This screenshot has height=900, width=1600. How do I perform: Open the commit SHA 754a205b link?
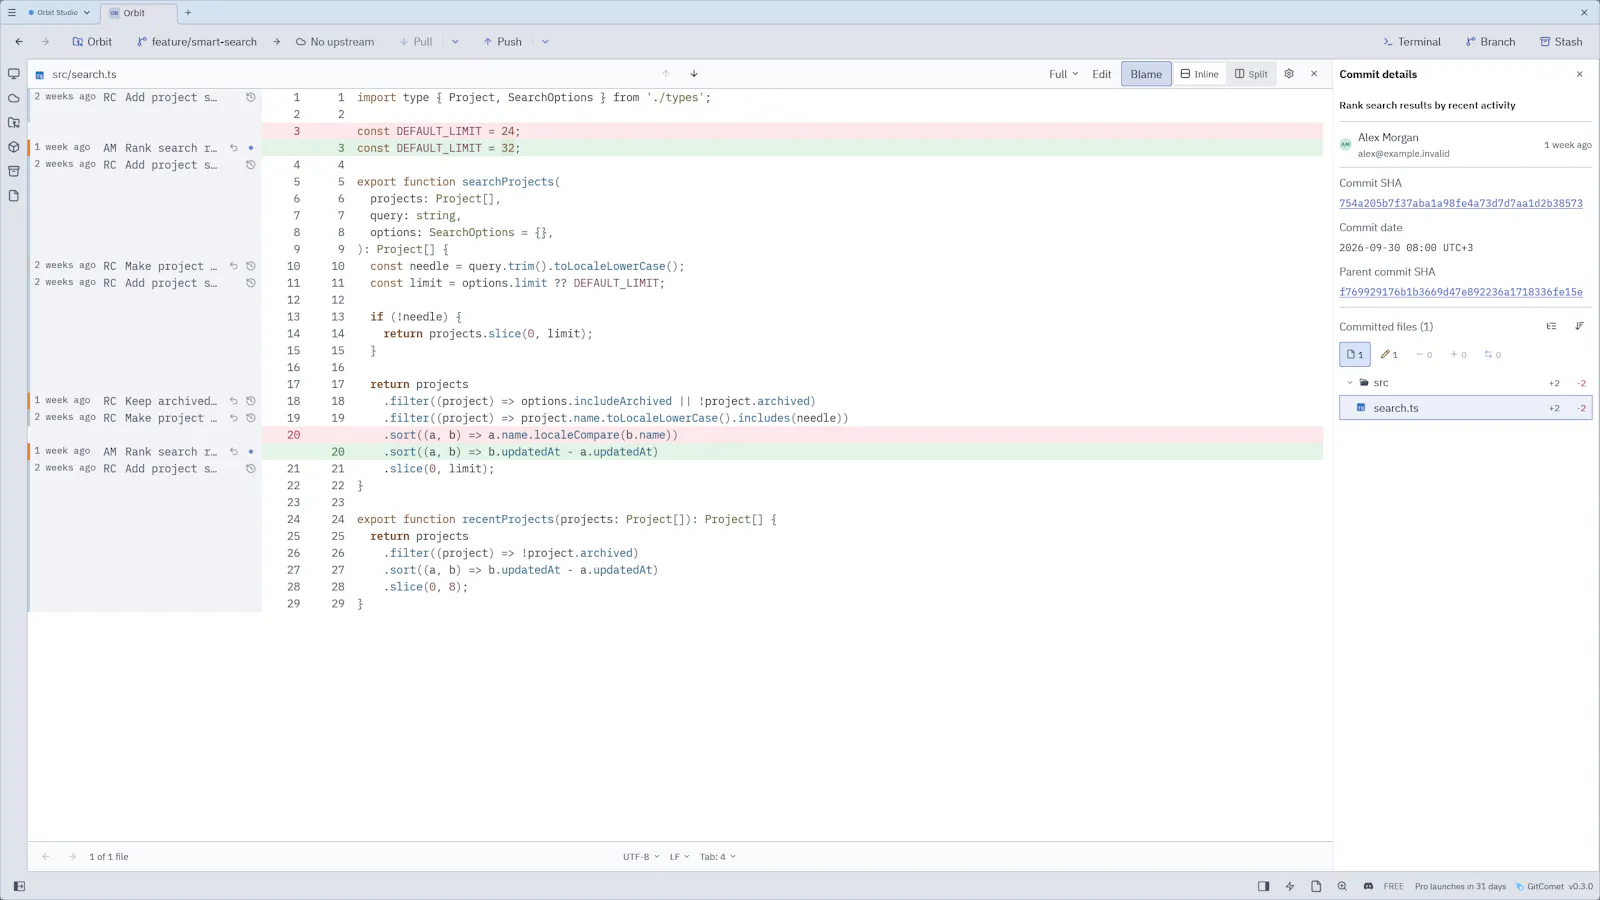tap(1461, 204)
